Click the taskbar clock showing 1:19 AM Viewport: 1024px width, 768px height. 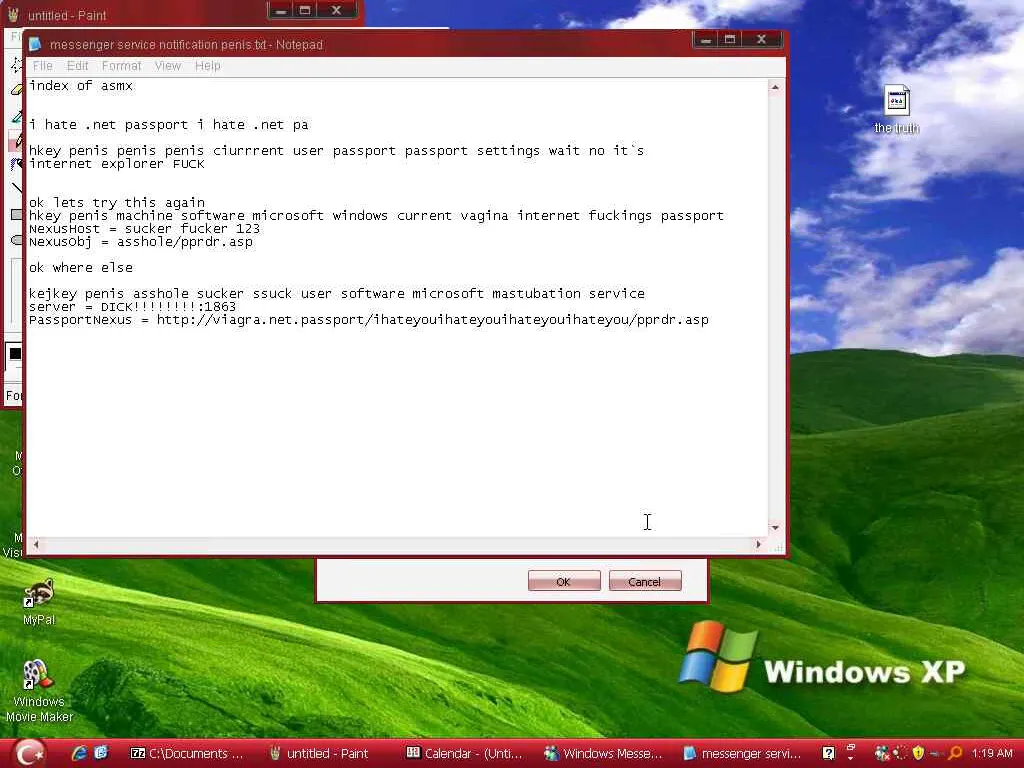pyautogui.click(x=992, y=754)
